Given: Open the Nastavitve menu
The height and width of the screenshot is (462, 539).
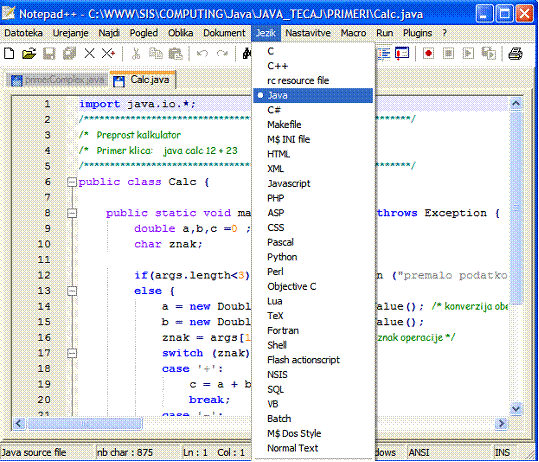Looking at the screenshot, I should (308, 33).
